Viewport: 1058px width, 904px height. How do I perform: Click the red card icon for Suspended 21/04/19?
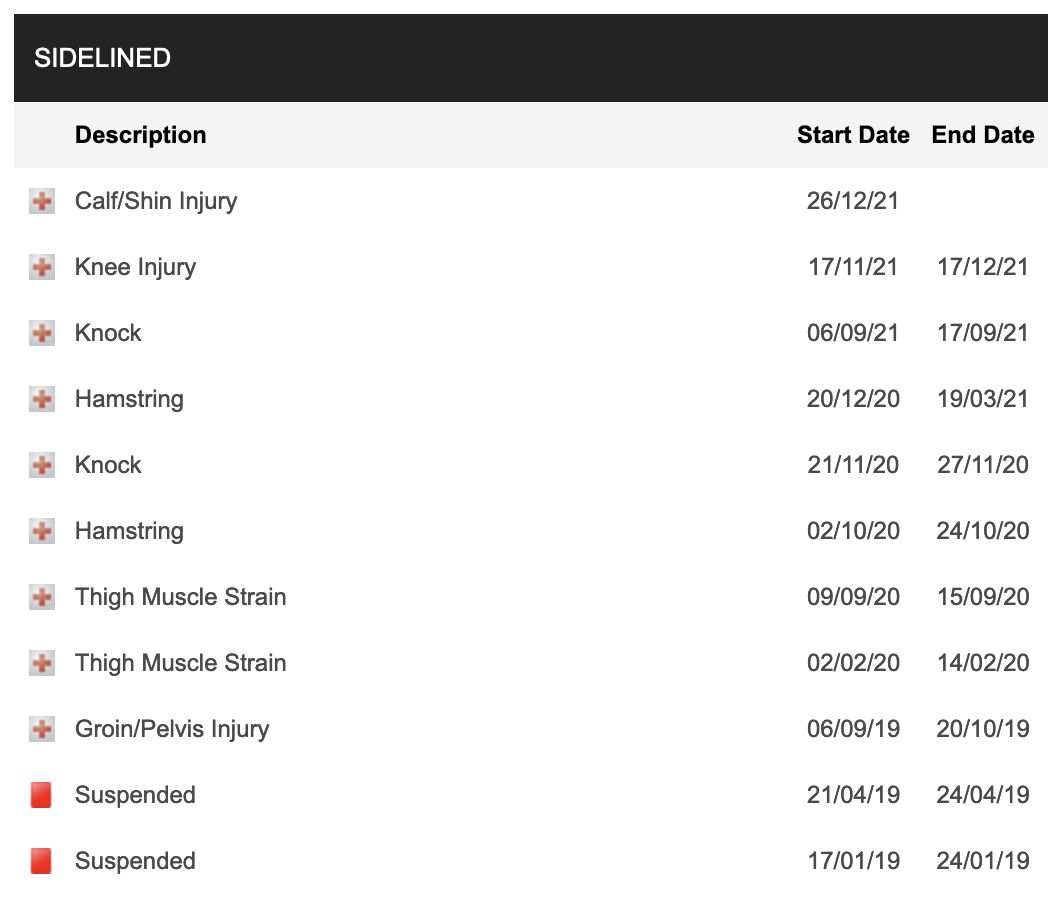click(41, 795)
